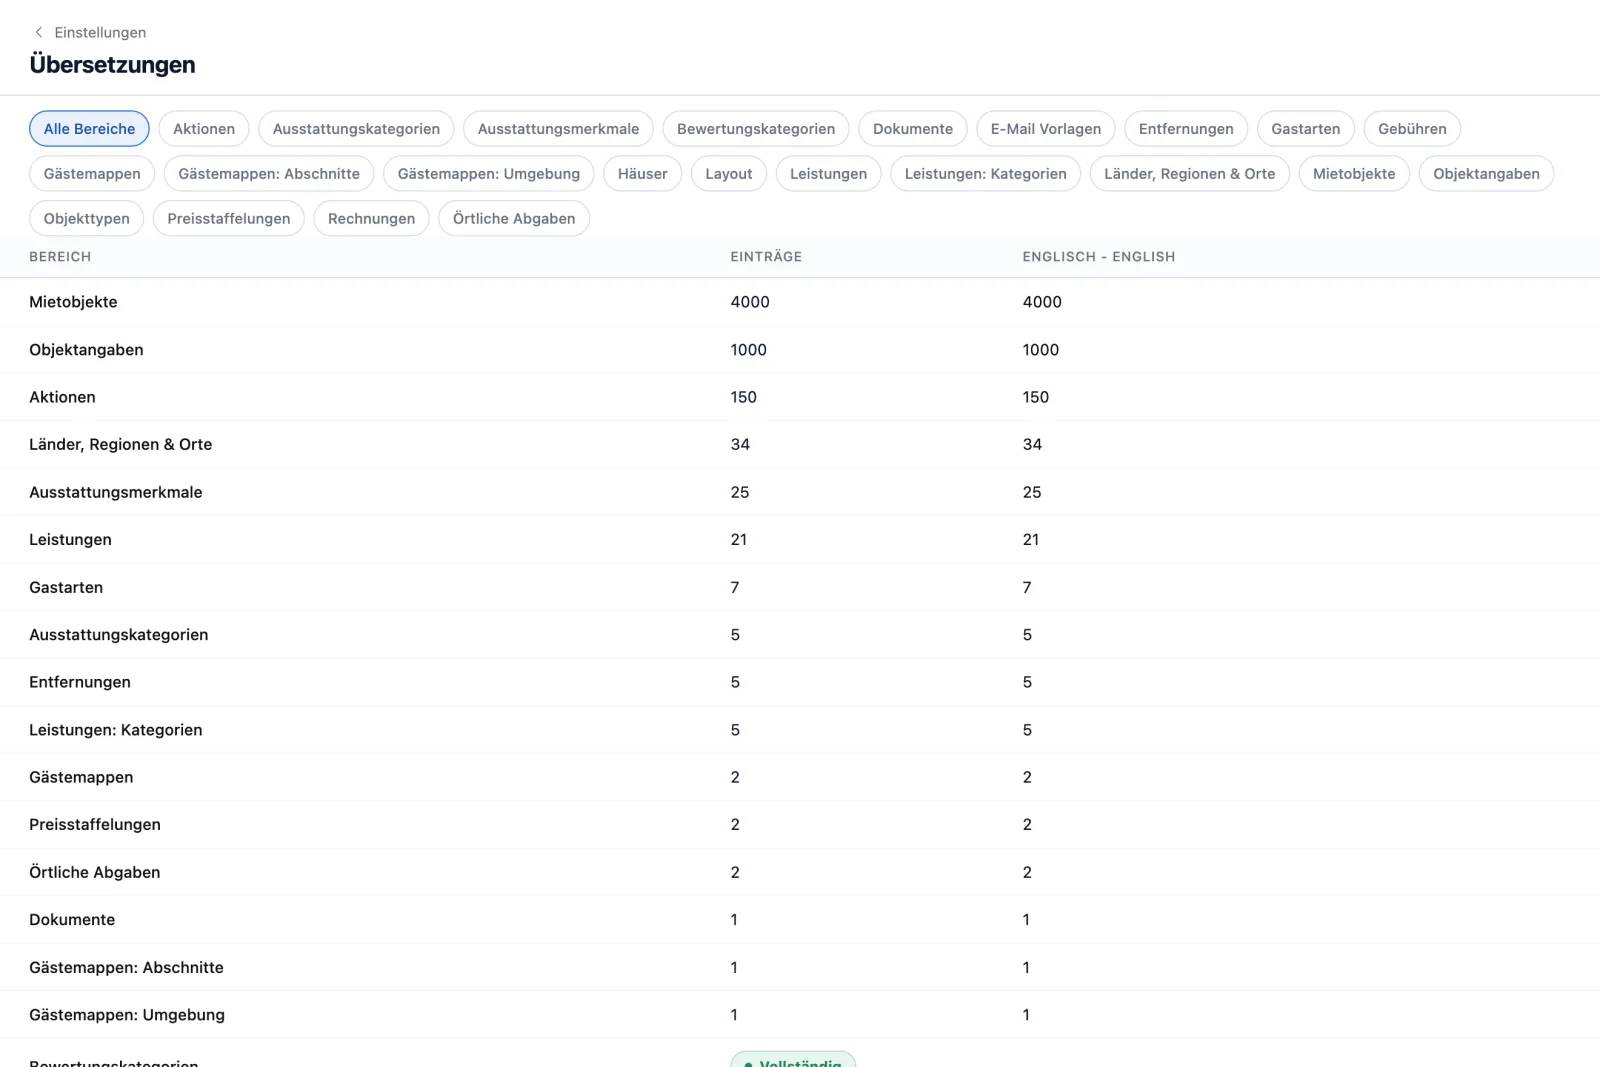Viewport: 1600px width, 1067px height.
Task: Filter by Aktionen
Action: click(x=204, y=129)
